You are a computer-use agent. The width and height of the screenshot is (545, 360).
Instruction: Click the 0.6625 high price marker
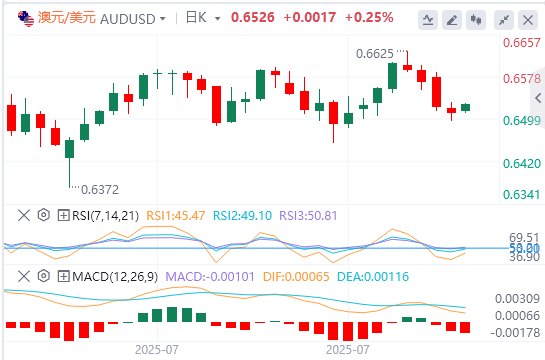pyautogui.click(x=375, y=54)
